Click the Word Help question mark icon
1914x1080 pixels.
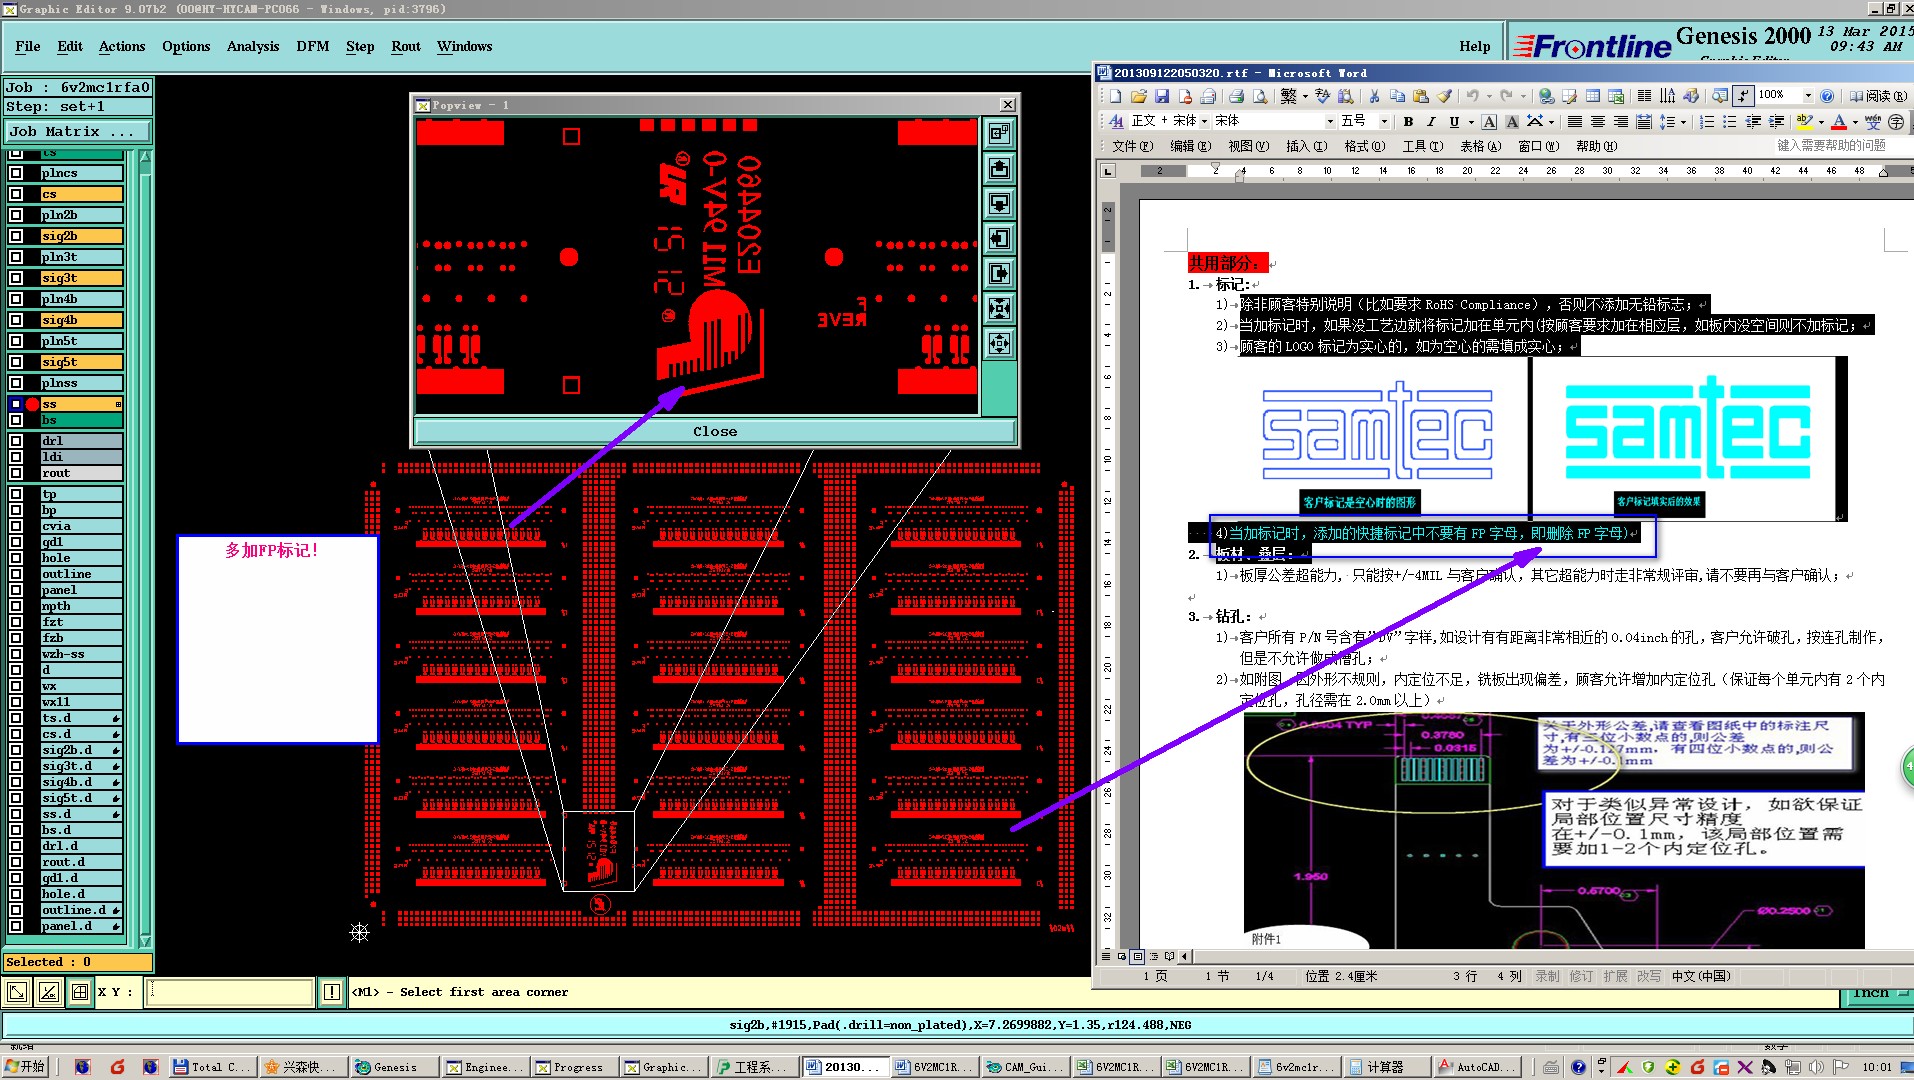(1827, 96)
